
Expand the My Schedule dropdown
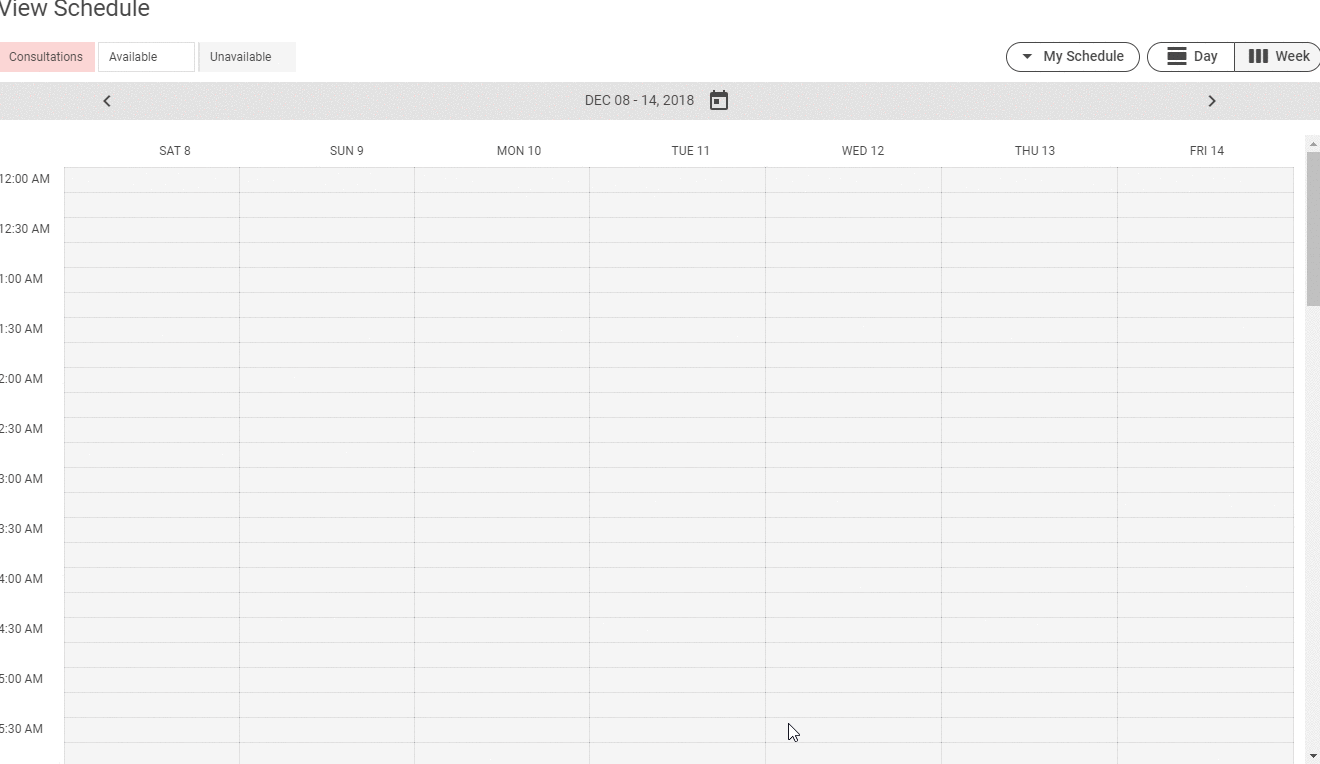tap(1072, 57)
